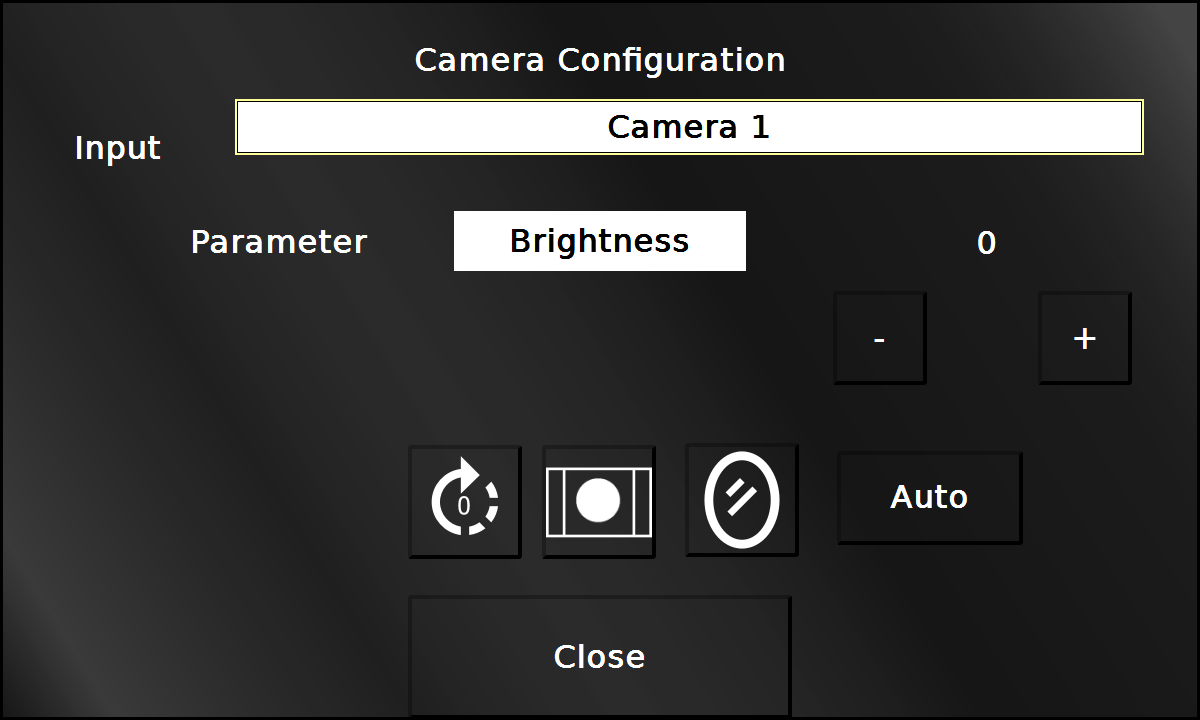Tap the Auto button
Screen dimensions: 1200x720
[x=929, y=498]
